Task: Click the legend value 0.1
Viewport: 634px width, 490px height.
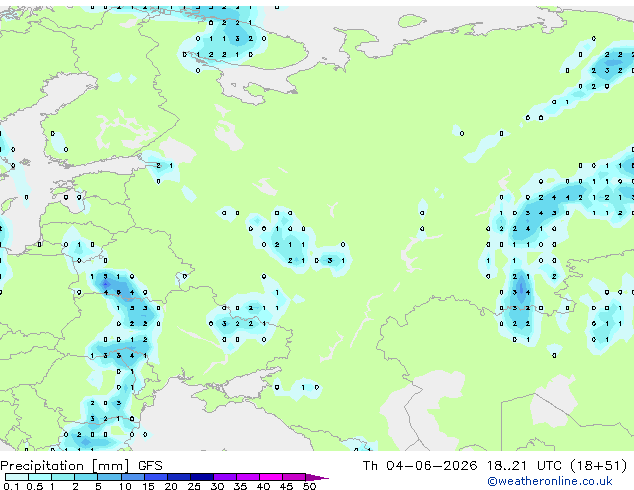Action: click(x=11, y=486)
